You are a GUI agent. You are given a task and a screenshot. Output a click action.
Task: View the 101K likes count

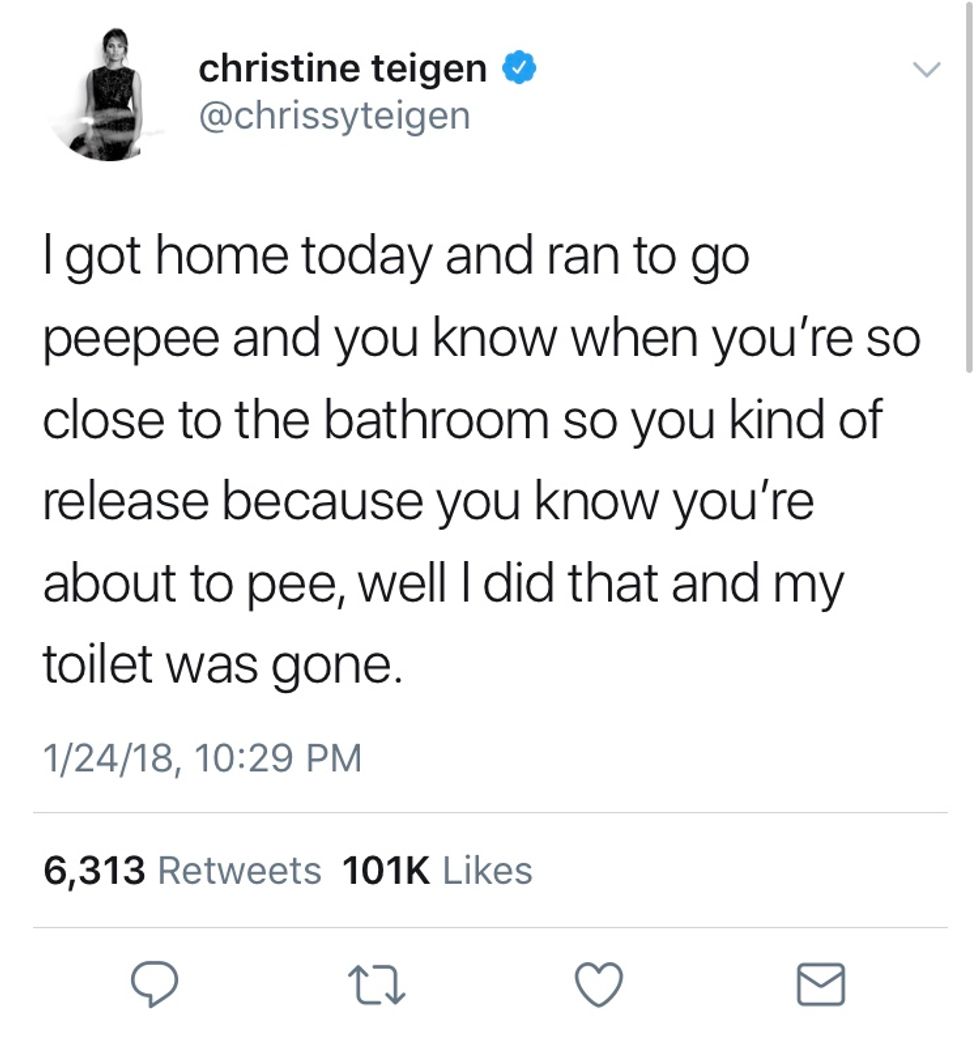point(386,870)
